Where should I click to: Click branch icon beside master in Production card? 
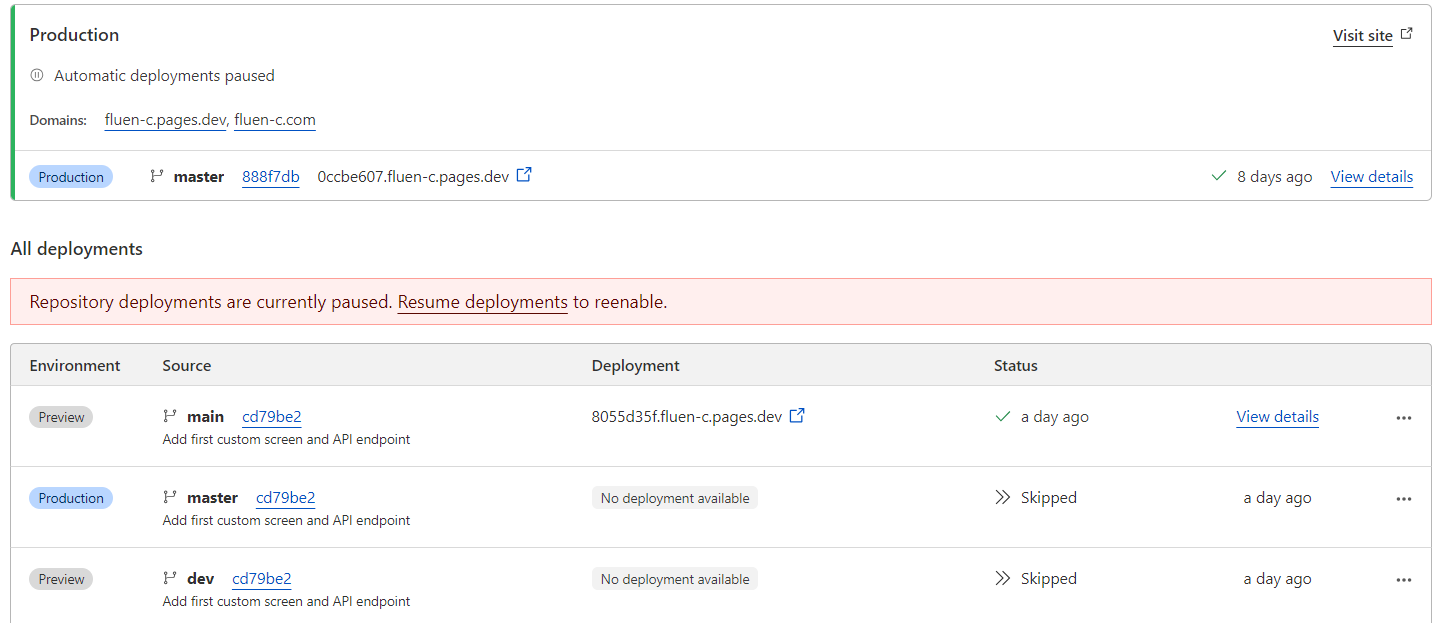pos(157,176)
